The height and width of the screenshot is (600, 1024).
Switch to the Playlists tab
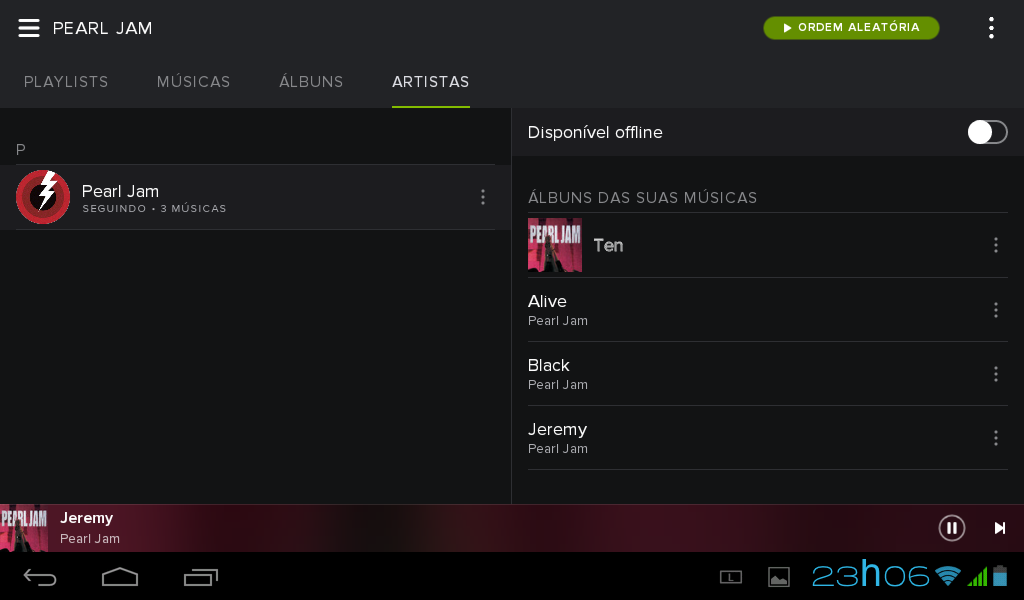(x=66, y=82)
